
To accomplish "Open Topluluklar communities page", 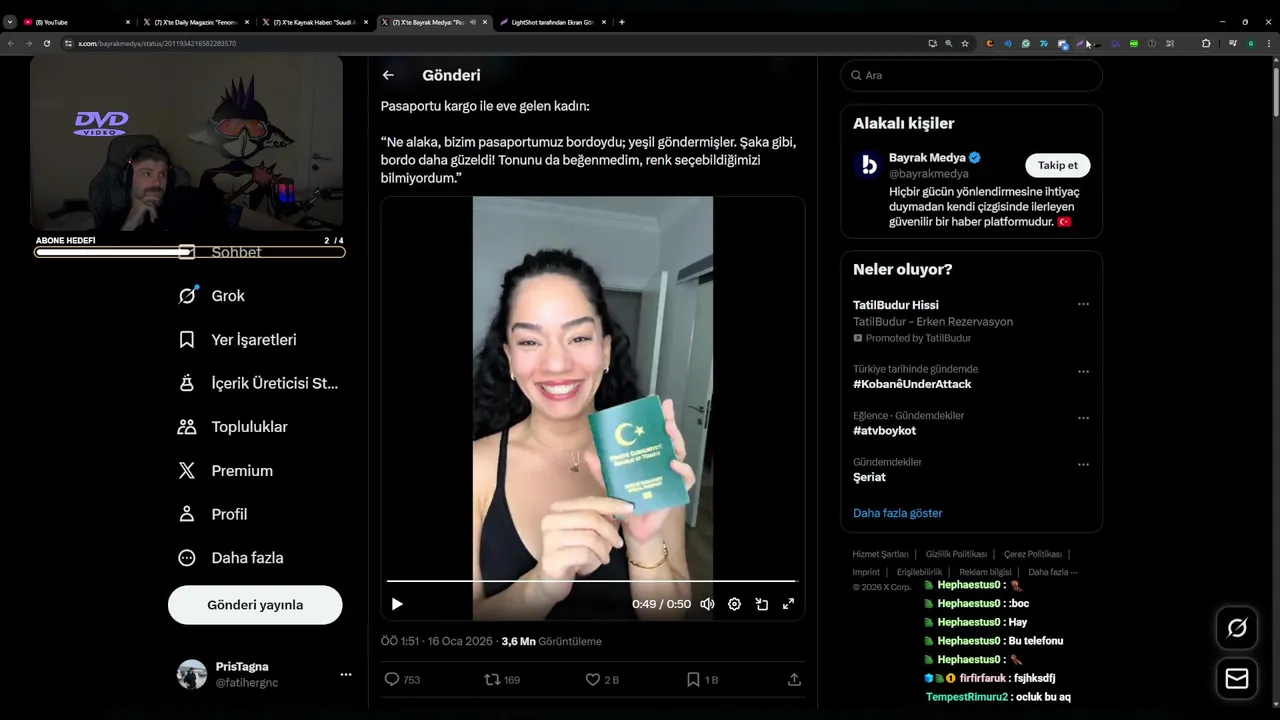I will click(233, 427).
